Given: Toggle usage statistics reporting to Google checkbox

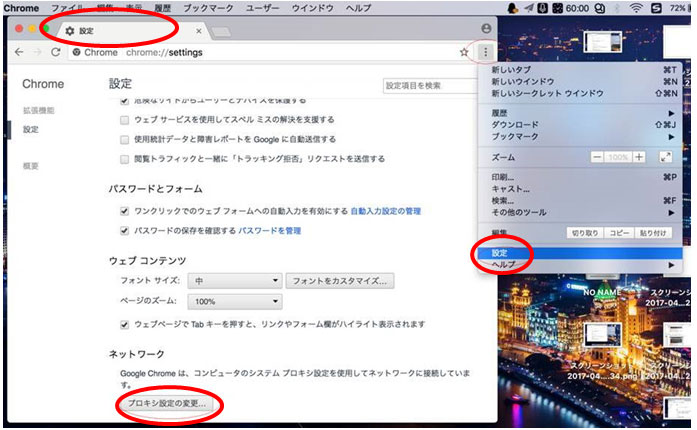Looking at the screenshot, I should (x=124, y=140).
